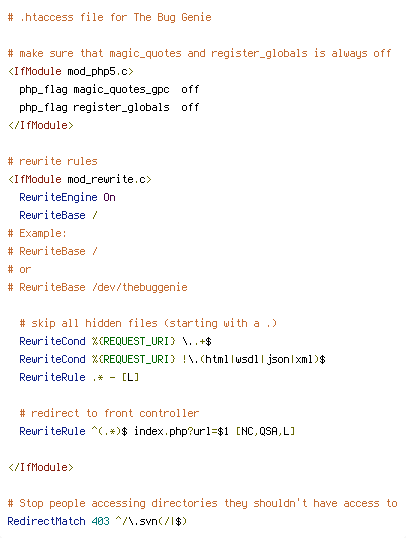Click the php_flag register_globals off line
Screen dimensions: 406x538
109,107
